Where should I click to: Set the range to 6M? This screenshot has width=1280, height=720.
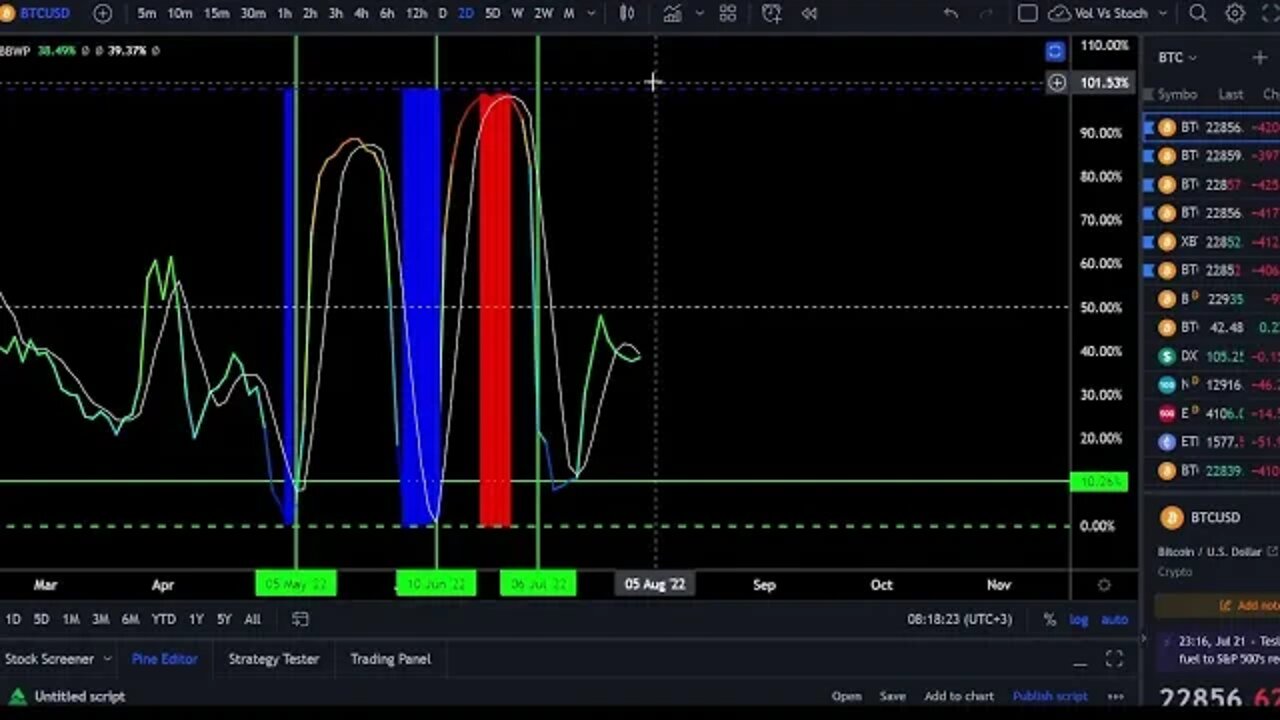(130, 619)
